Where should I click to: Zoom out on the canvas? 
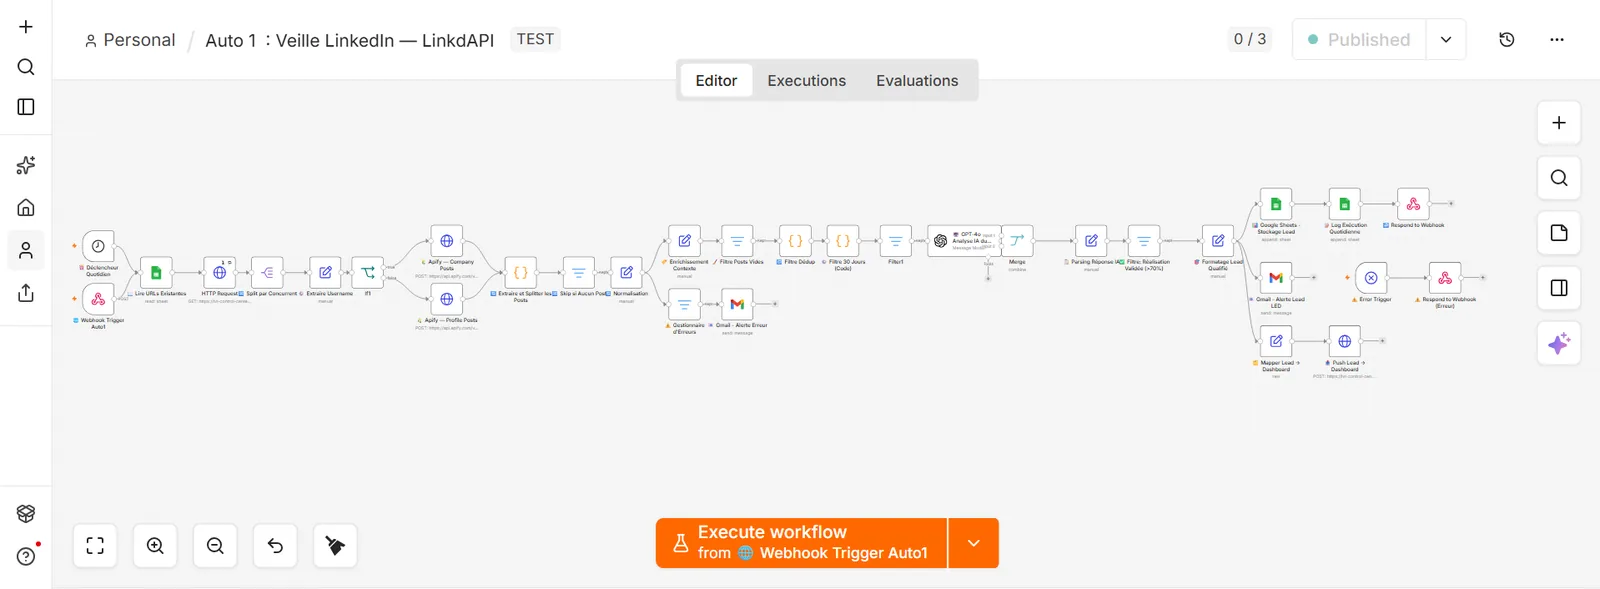tap(215, 546)
